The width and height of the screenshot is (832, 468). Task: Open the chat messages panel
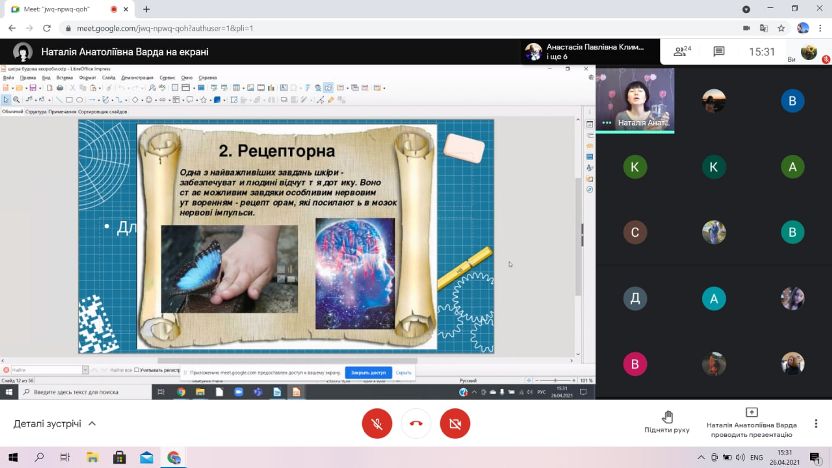tap(718, 51)
